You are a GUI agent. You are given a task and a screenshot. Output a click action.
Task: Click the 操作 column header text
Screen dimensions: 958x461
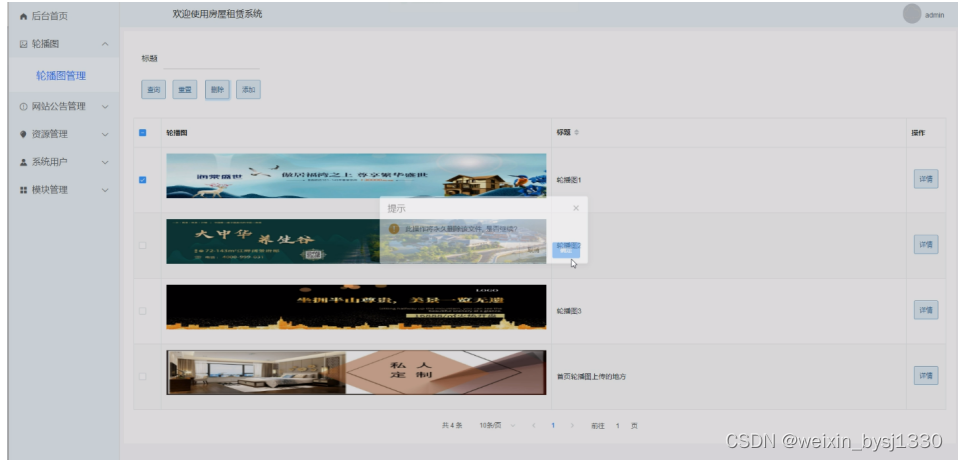(x=918, y=132)
